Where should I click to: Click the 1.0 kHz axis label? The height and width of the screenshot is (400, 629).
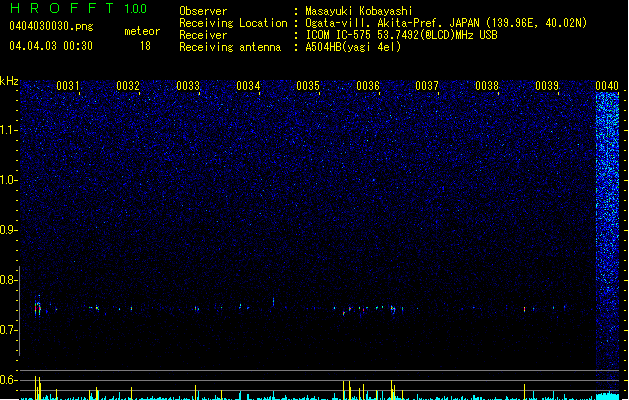pyautogui.click(x=9, y=180)
